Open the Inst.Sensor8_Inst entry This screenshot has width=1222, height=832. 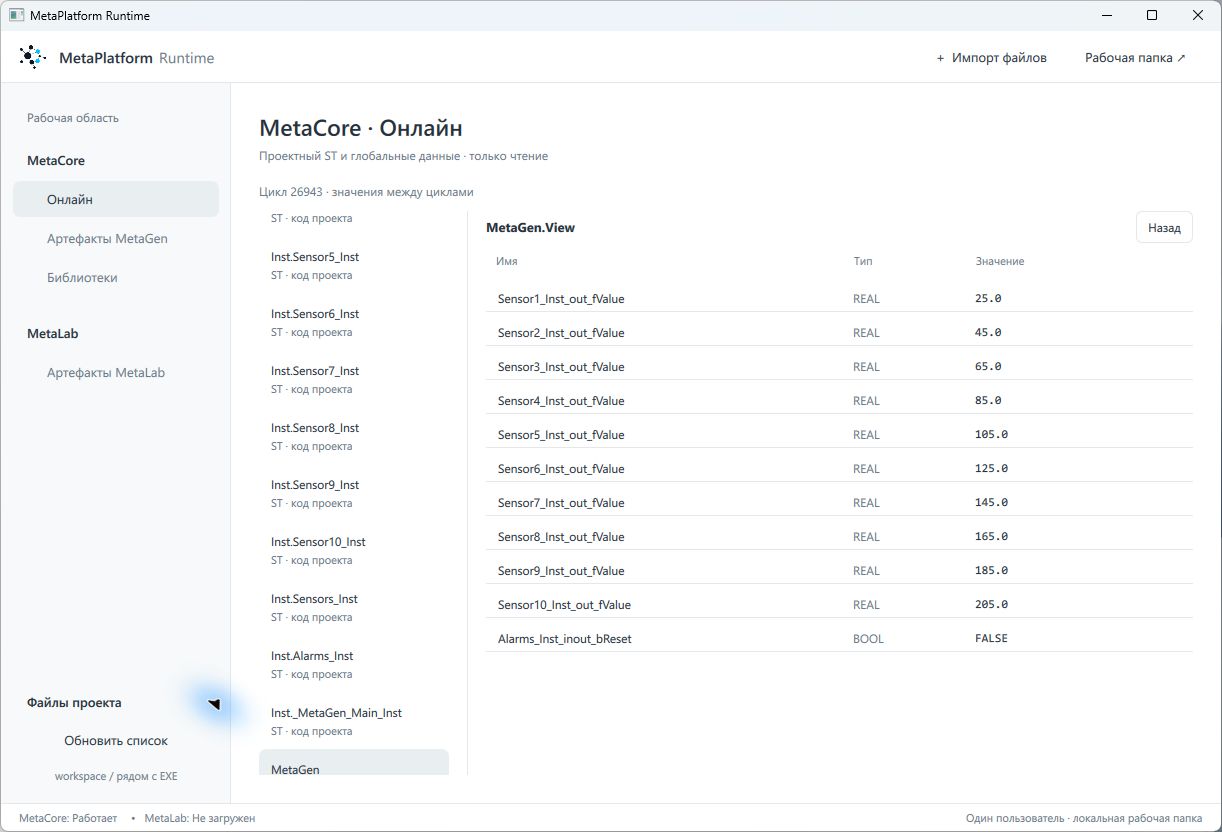click(x=354, y=436)
